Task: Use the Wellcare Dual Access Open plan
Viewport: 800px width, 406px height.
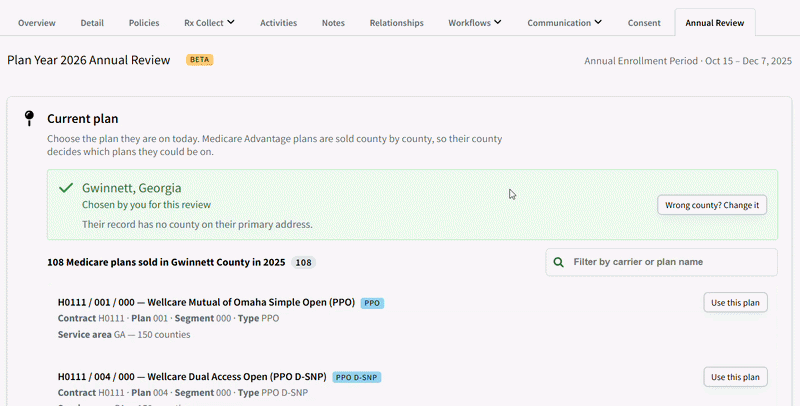Action: pyautogui.click(x=735, y=377)
